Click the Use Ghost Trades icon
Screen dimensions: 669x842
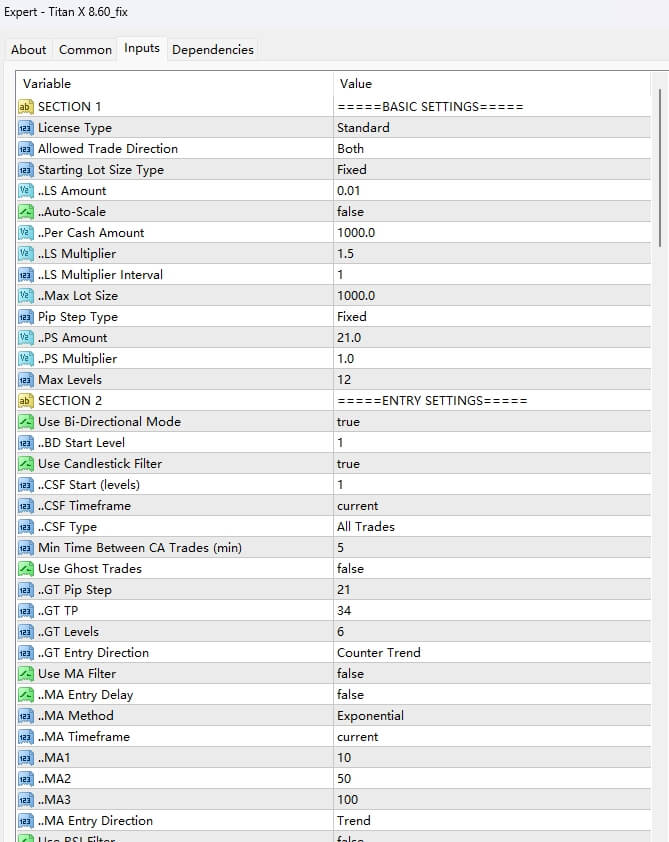(25, 569)
